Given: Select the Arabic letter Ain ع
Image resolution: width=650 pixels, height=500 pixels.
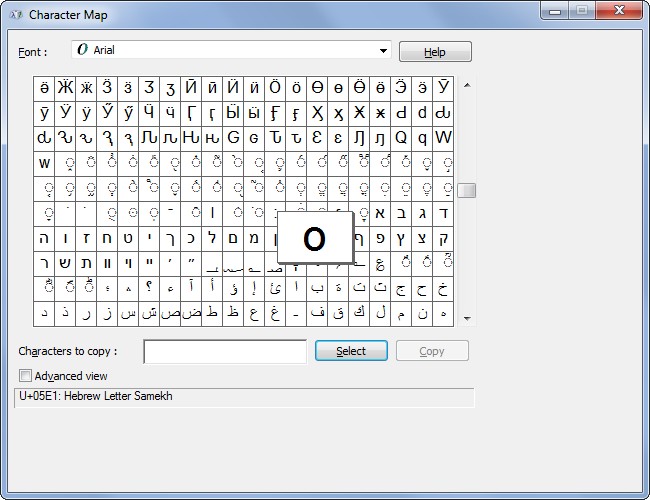Looking at the screenshot, I should 254,313.
